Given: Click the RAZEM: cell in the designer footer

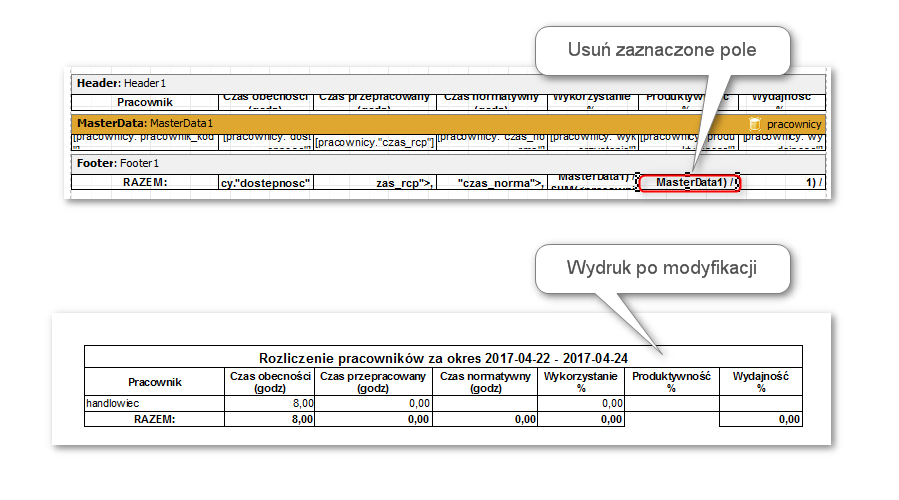Looking at the screenshot, I should [x=144, y=183].
